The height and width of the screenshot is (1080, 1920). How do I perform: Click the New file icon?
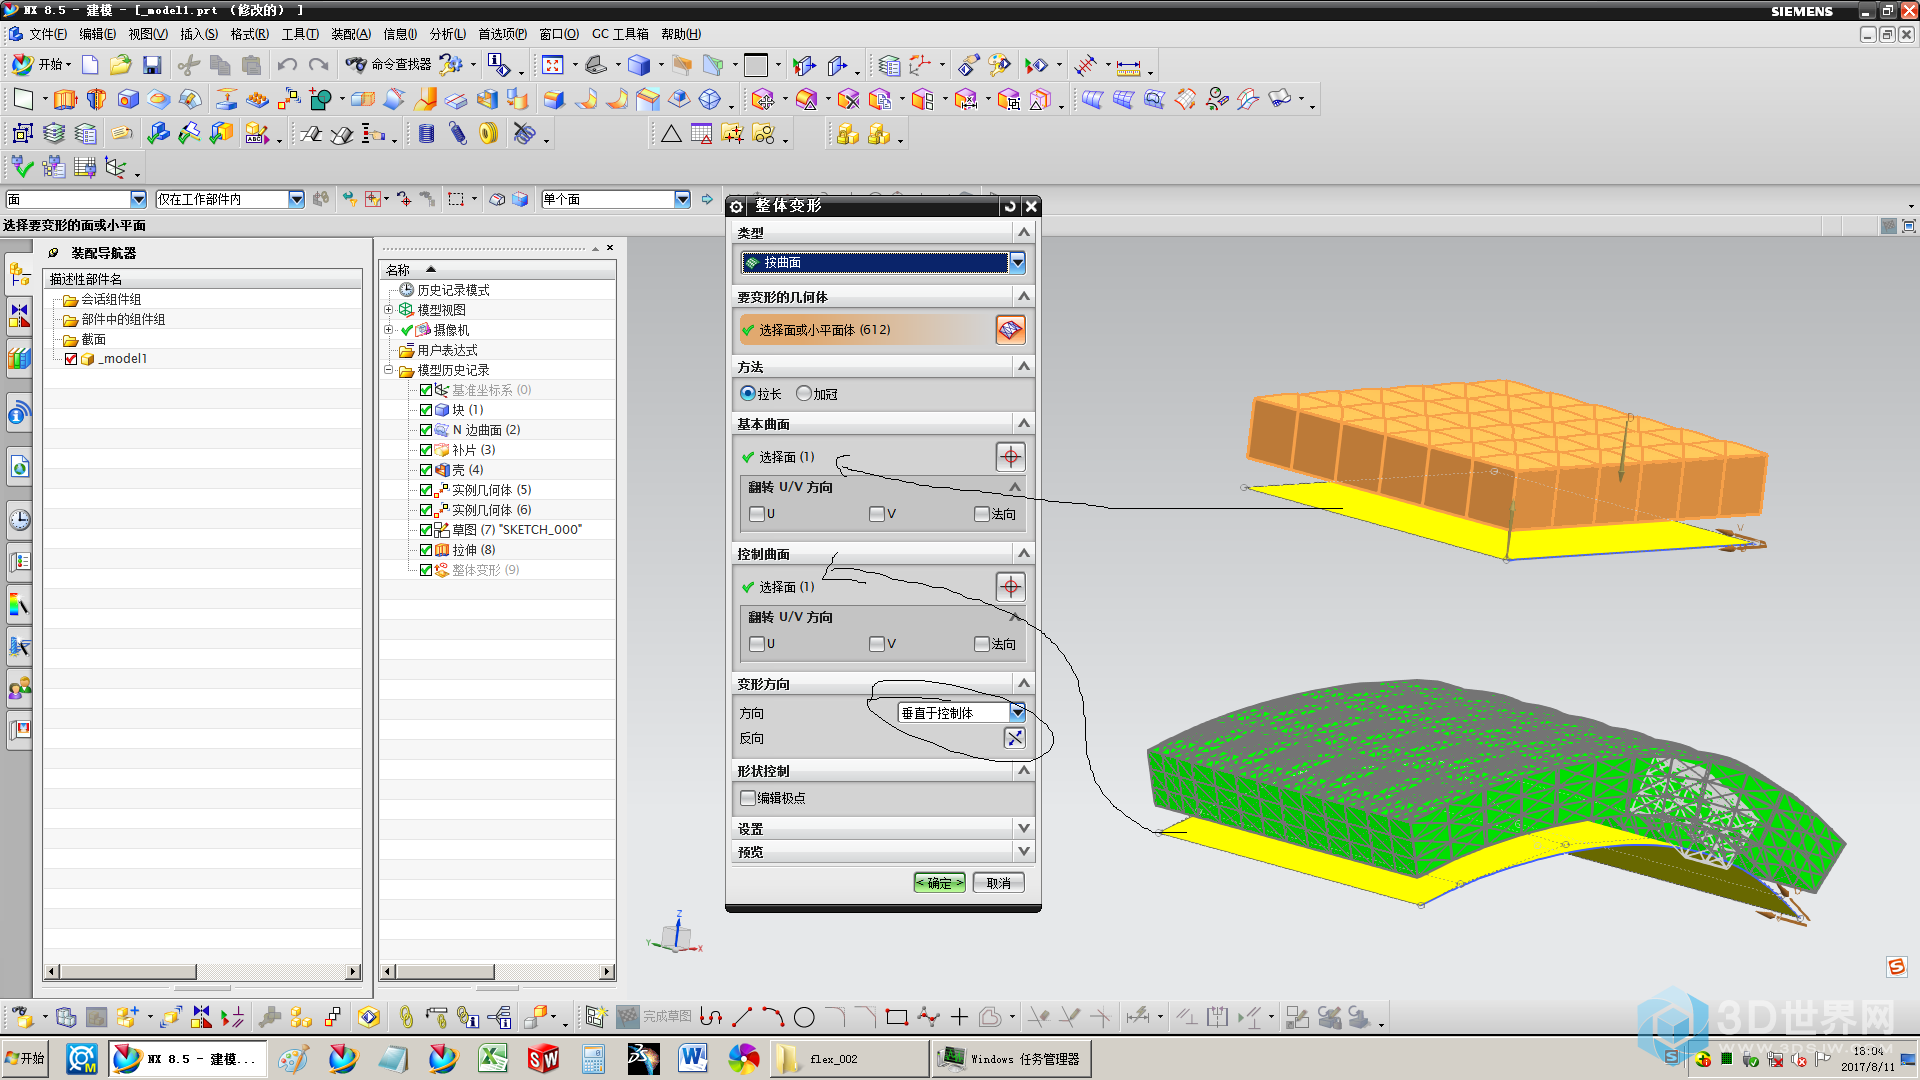[x=90, y=65]
